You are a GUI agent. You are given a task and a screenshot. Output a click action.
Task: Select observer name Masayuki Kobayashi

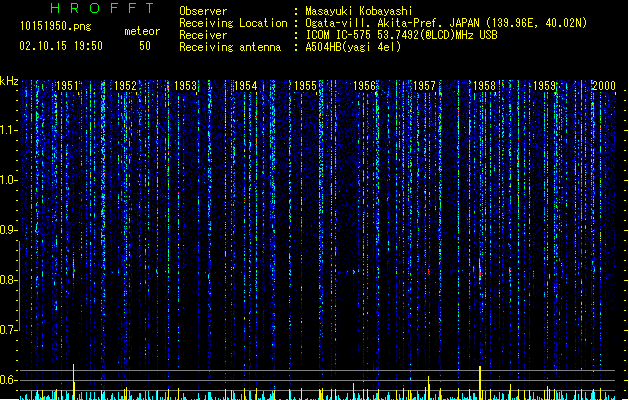tap(359, 11)
